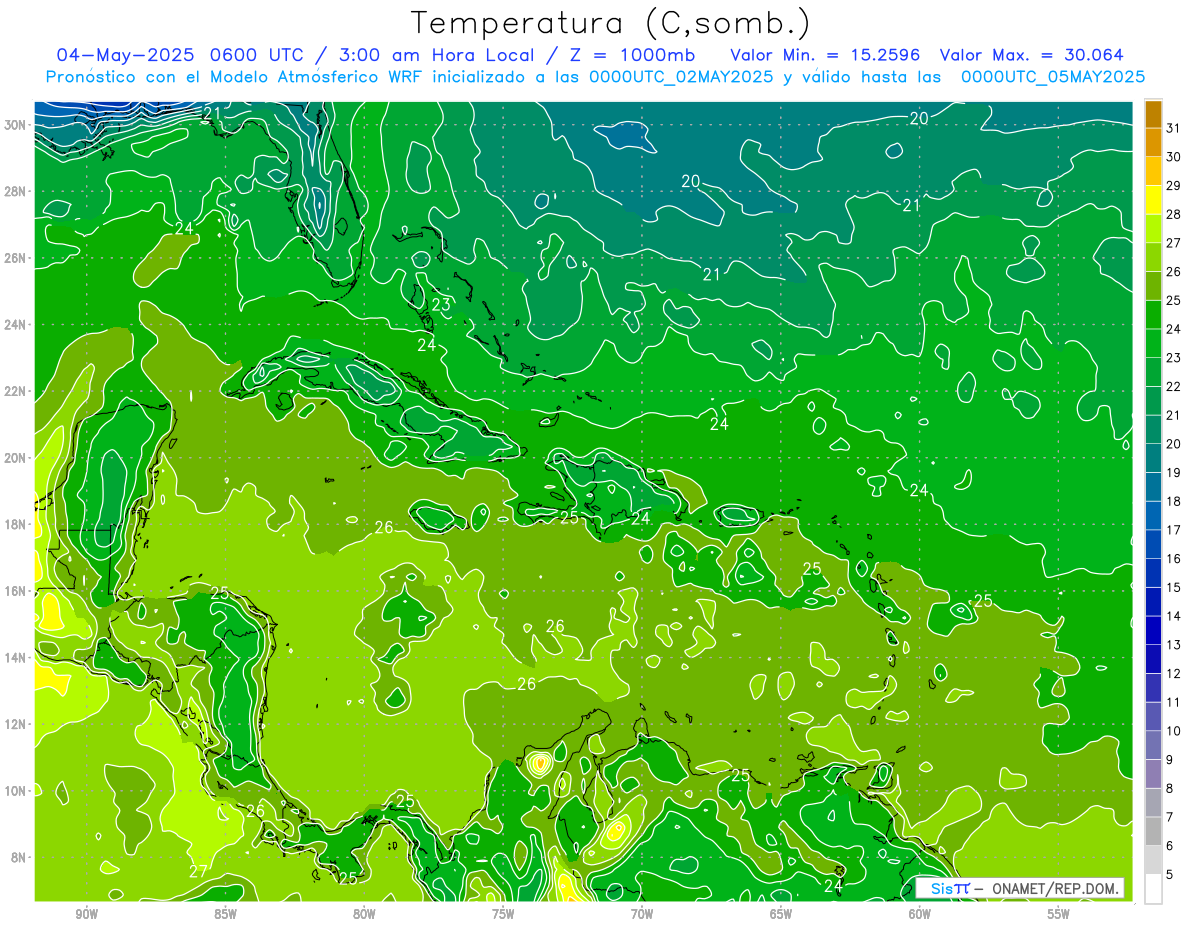Click the colorbar label 12
The image size is (1200, 927).
point(1174,674)
